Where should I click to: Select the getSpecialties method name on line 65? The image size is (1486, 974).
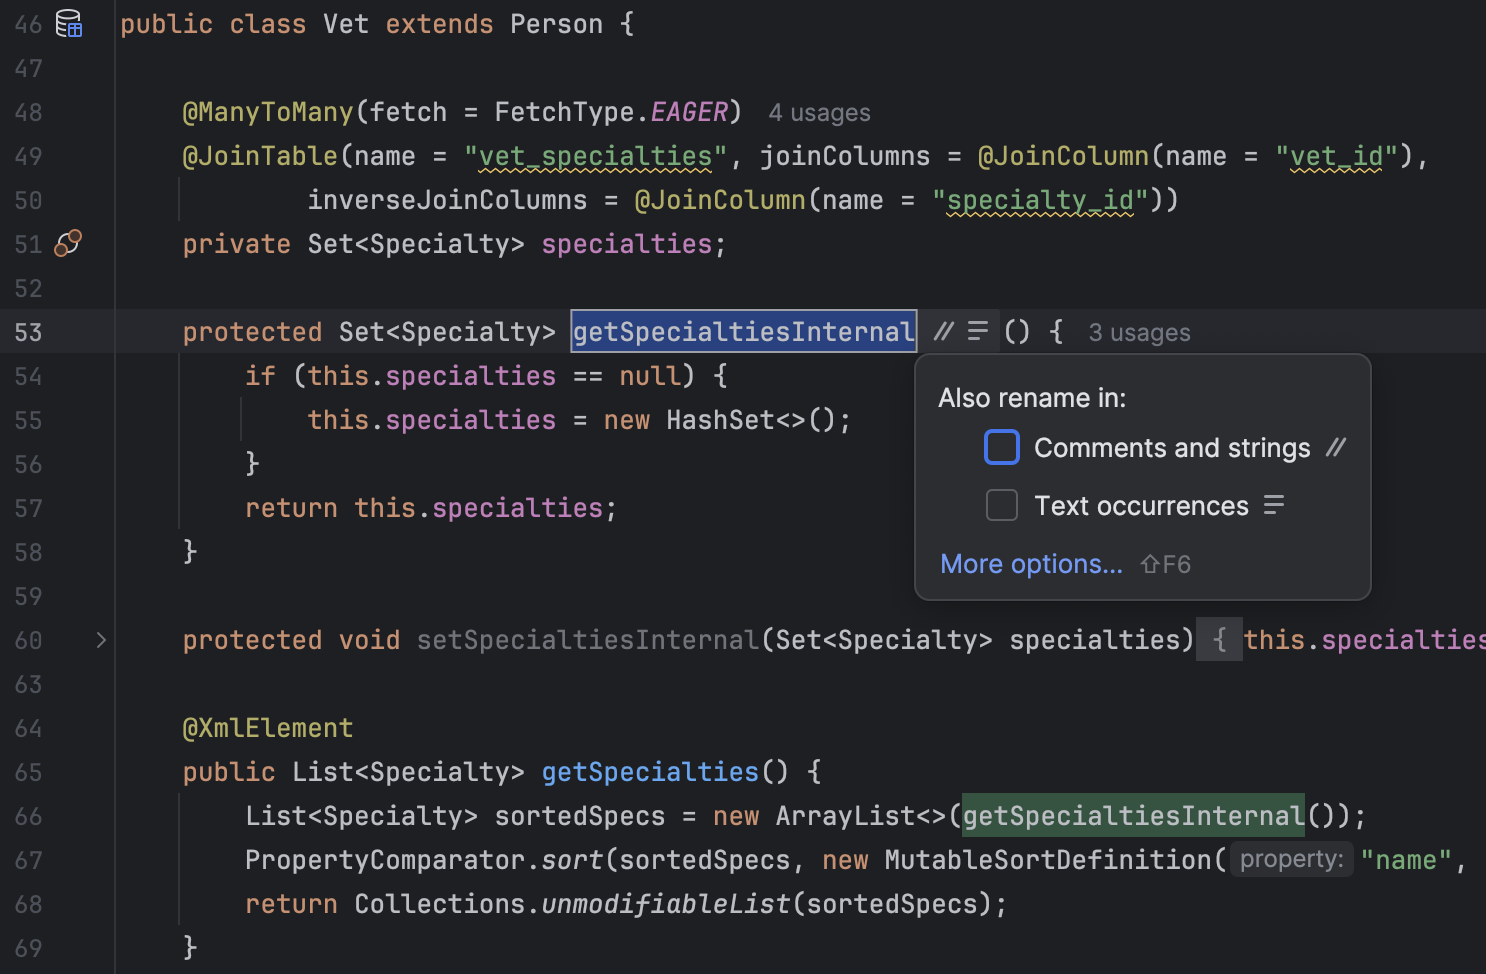(x=649, y=771)
